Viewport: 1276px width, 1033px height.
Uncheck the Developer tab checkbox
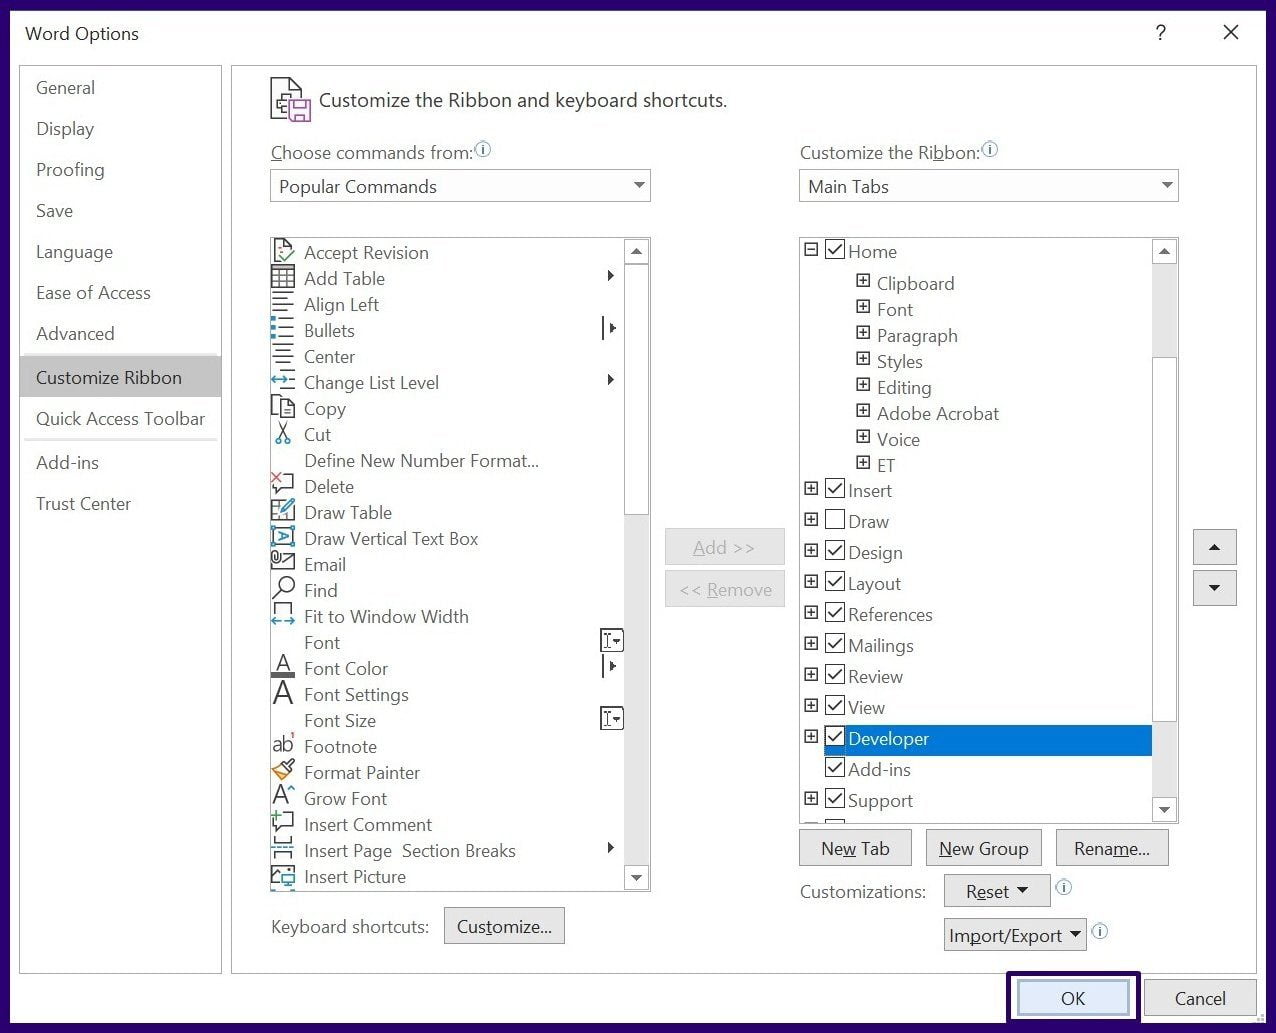coord(835,737)
